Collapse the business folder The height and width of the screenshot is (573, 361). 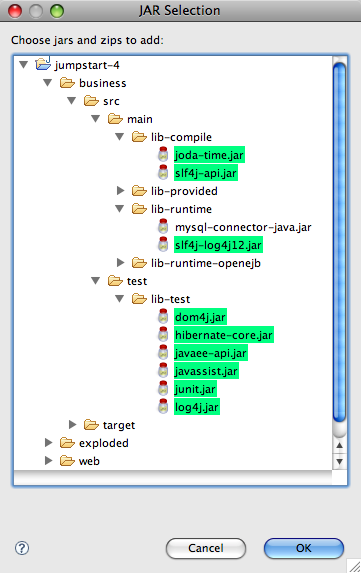pyautogui.click(x=48, y=83)
